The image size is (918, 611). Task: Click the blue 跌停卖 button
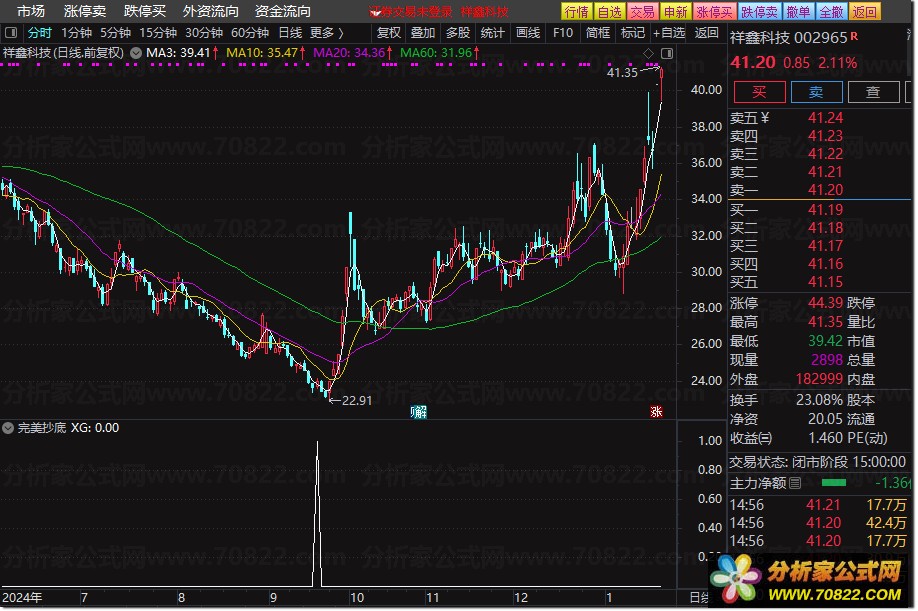pyautogui.click(x=759, y=12)
